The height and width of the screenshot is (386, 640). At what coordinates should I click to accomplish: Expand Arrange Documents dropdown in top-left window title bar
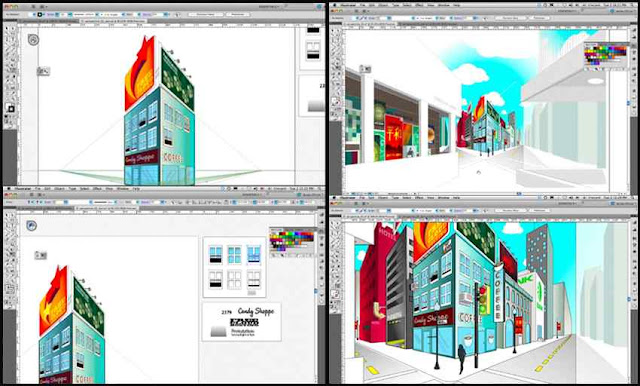point(44,7)
